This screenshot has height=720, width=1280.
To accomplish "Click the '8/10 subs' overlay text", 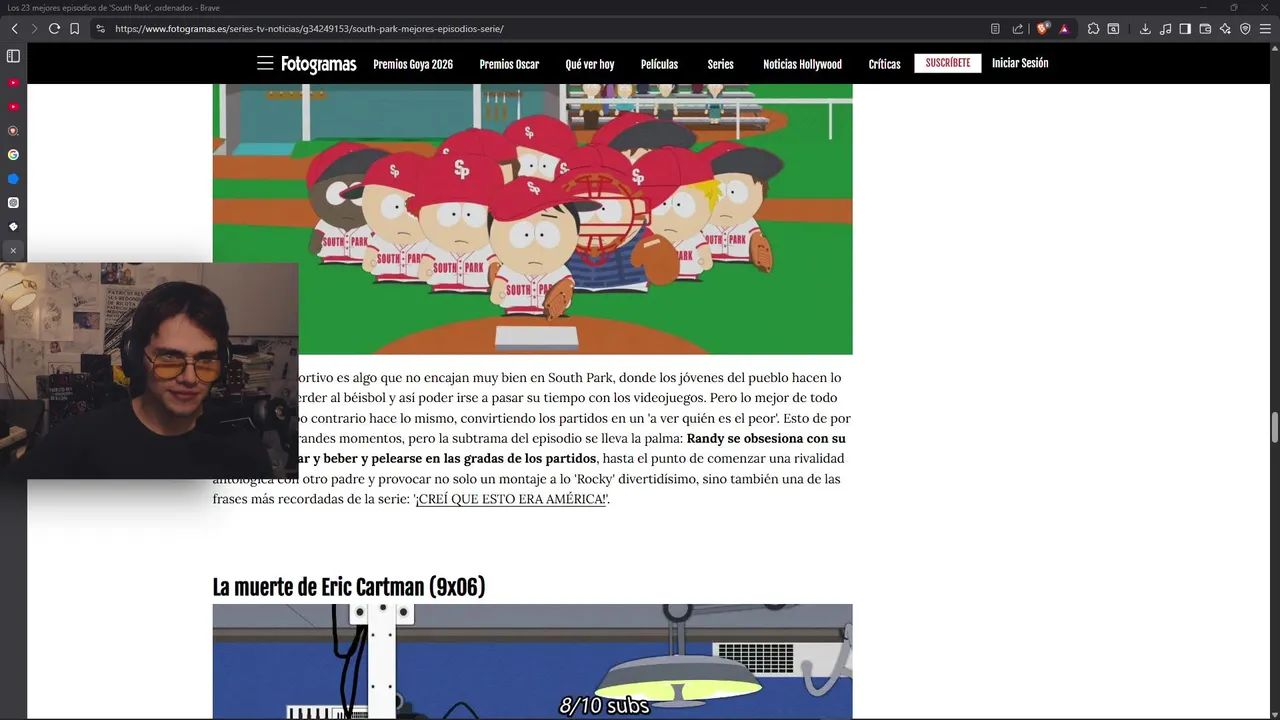I will (x=604, y=706).
